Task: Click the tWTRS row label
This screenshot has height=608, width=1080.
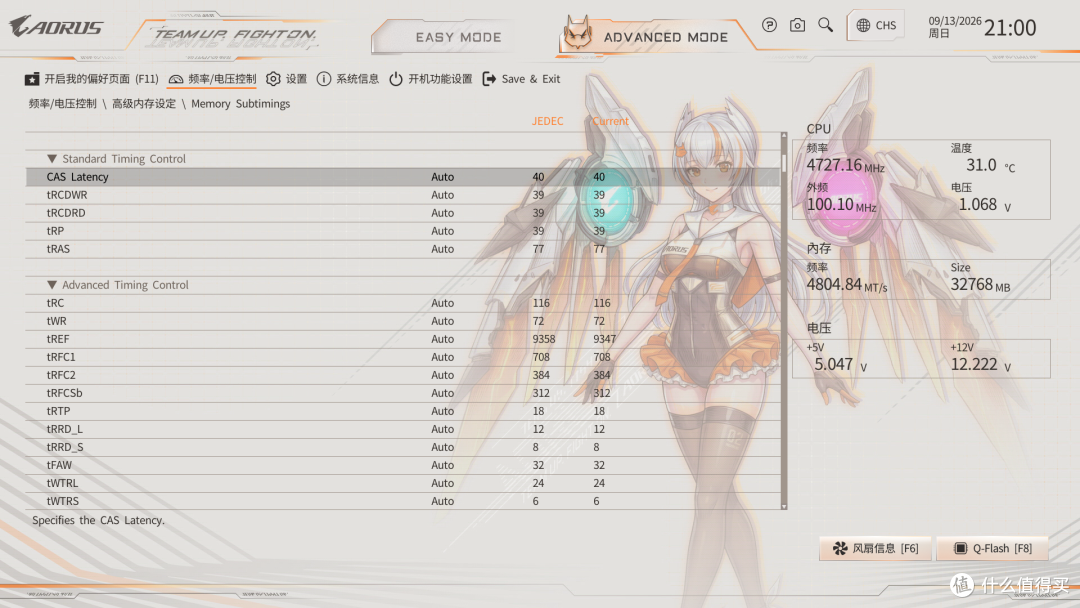Action: pyautogui.click(x=63, y=501)
